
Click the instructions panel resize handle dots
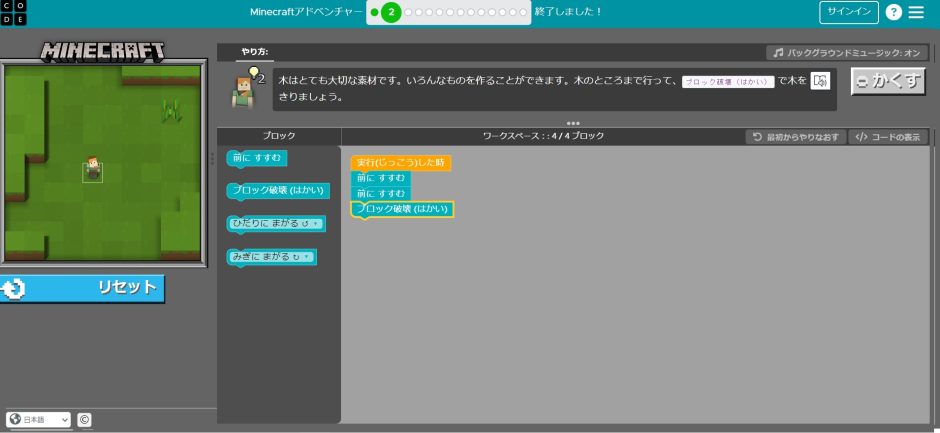pyautogui.click(x=573, y=123)
